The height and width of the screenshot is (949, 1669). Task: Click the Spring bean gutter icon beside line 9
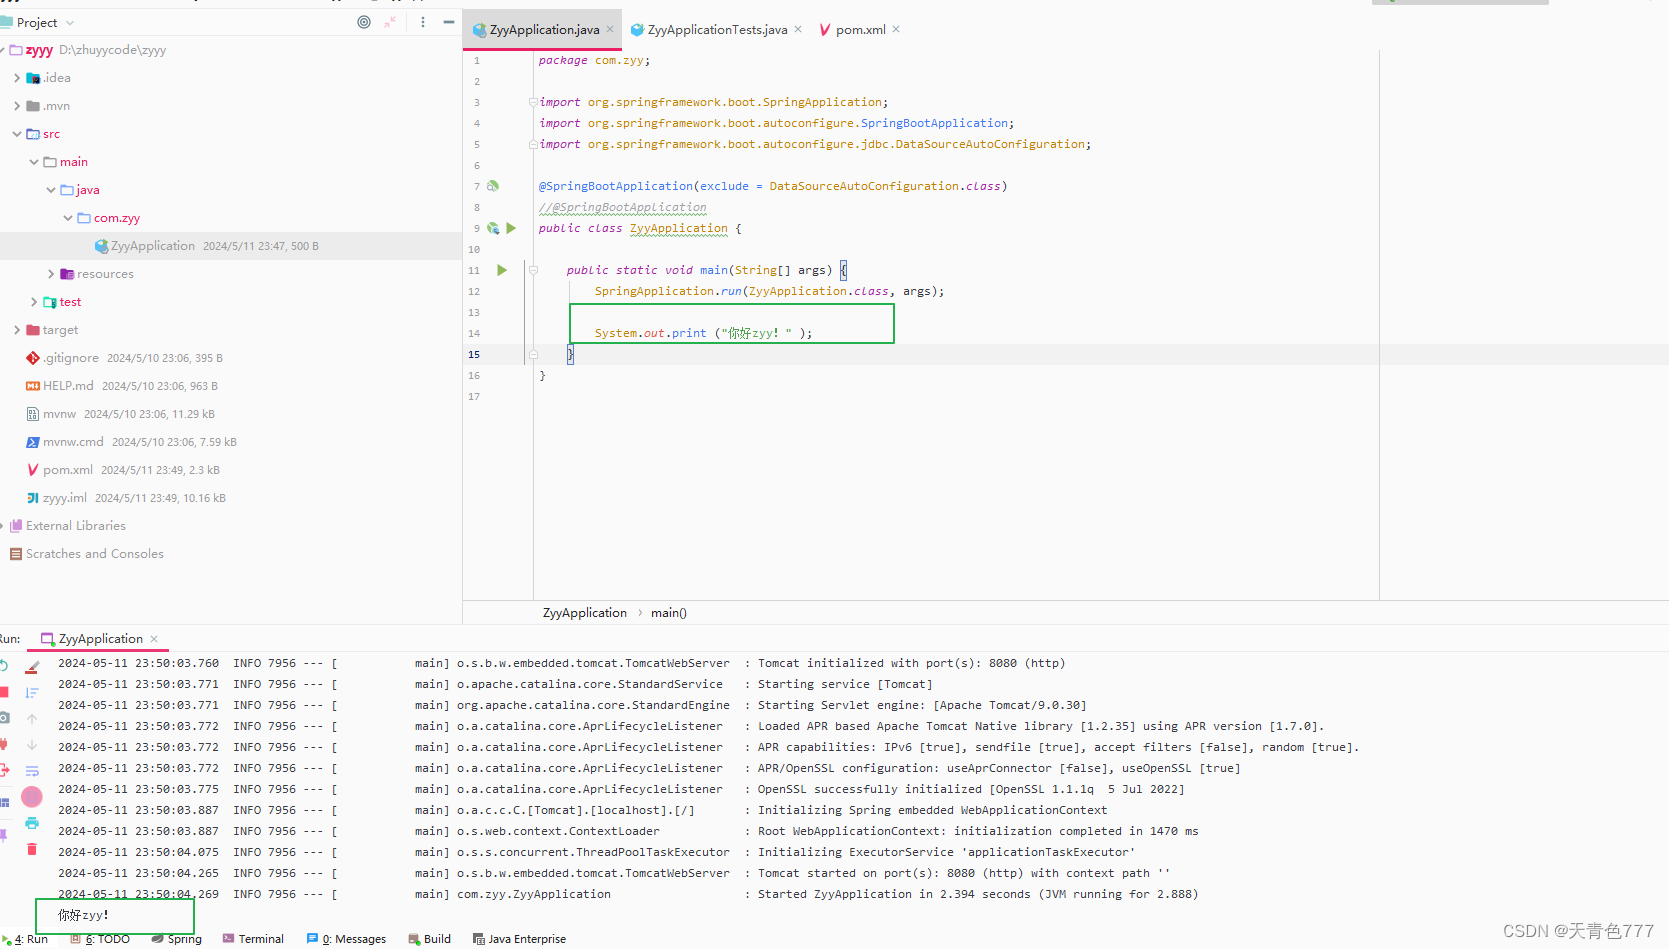tap(492, 228)
